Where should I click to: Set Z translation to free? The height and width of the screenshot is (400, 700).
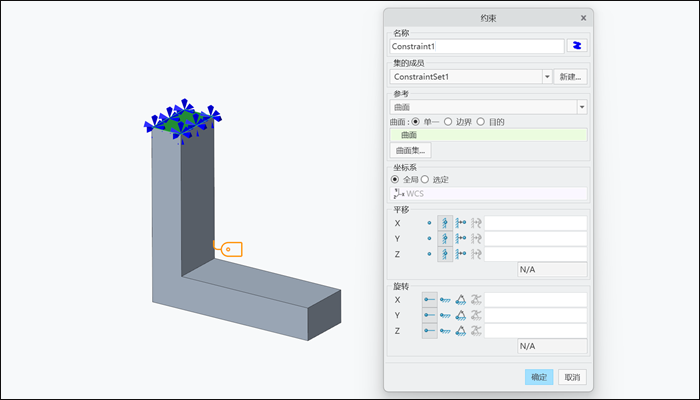click(429, 254)
